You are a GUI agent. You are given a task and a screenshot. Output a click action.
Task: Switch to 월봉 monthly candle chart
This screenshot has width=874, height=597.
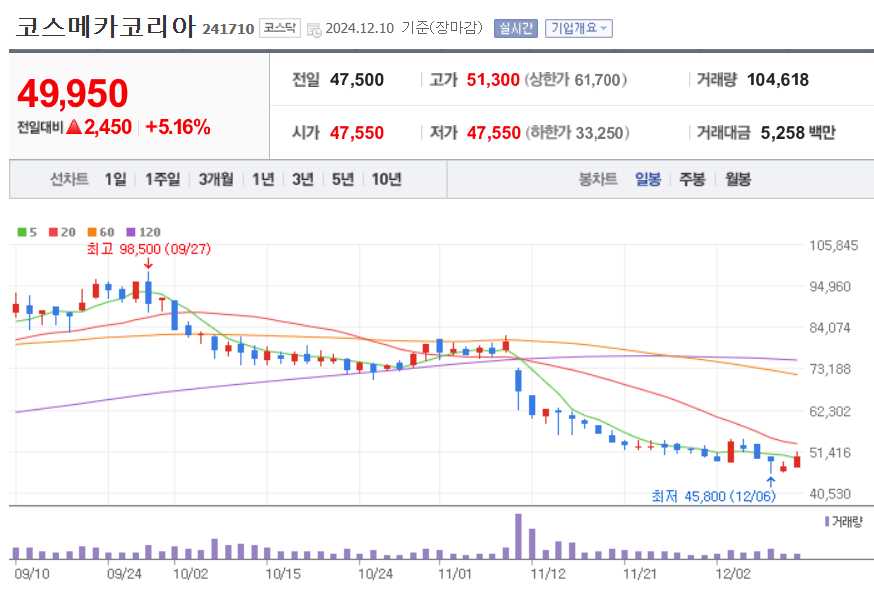click(x=737, y=179)
